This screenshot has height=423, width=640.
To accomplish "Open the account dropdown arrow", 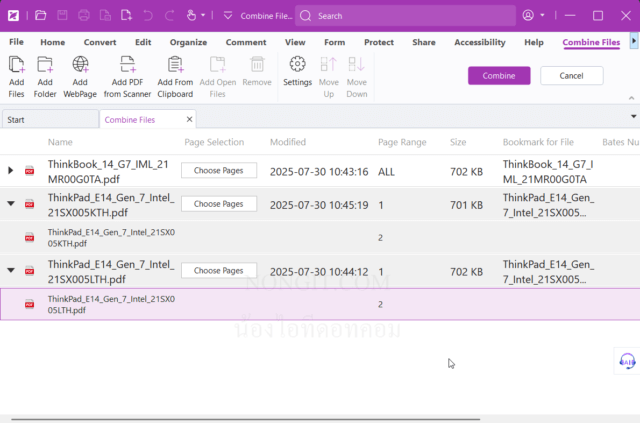I will coord(542,16).
